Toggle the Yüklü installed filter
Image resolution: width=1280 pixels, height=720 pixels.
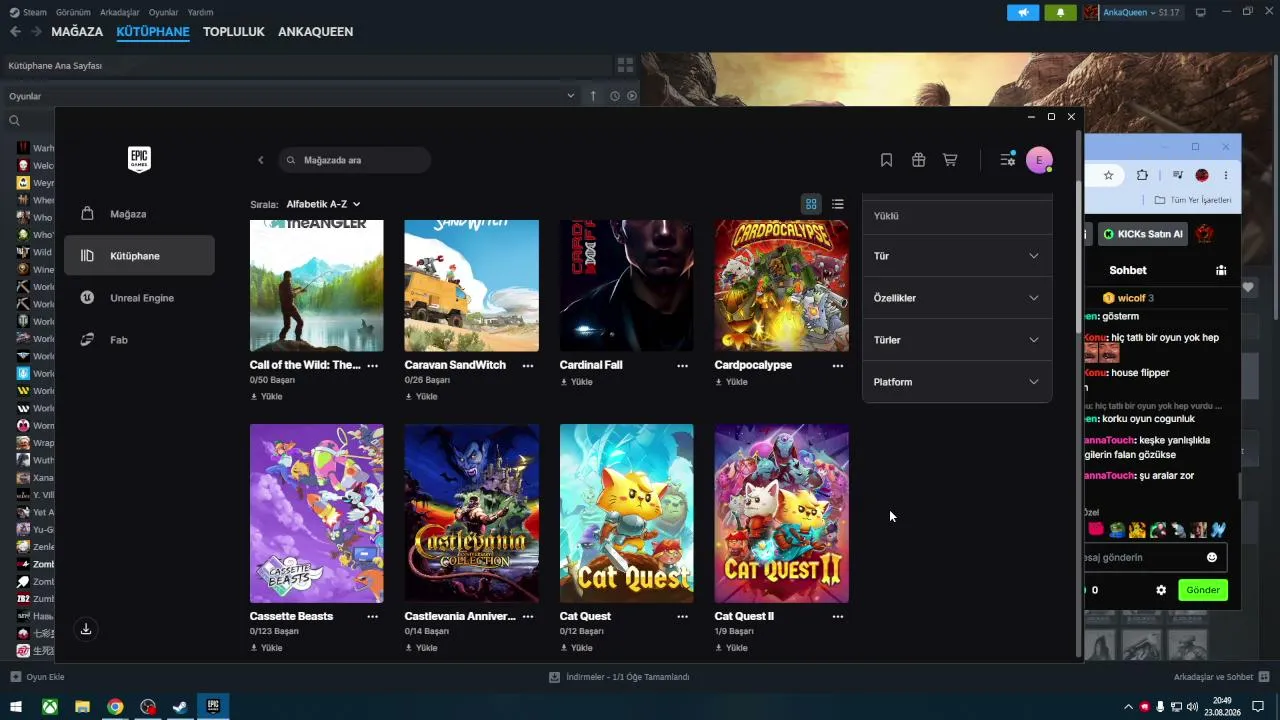[957, 216]
